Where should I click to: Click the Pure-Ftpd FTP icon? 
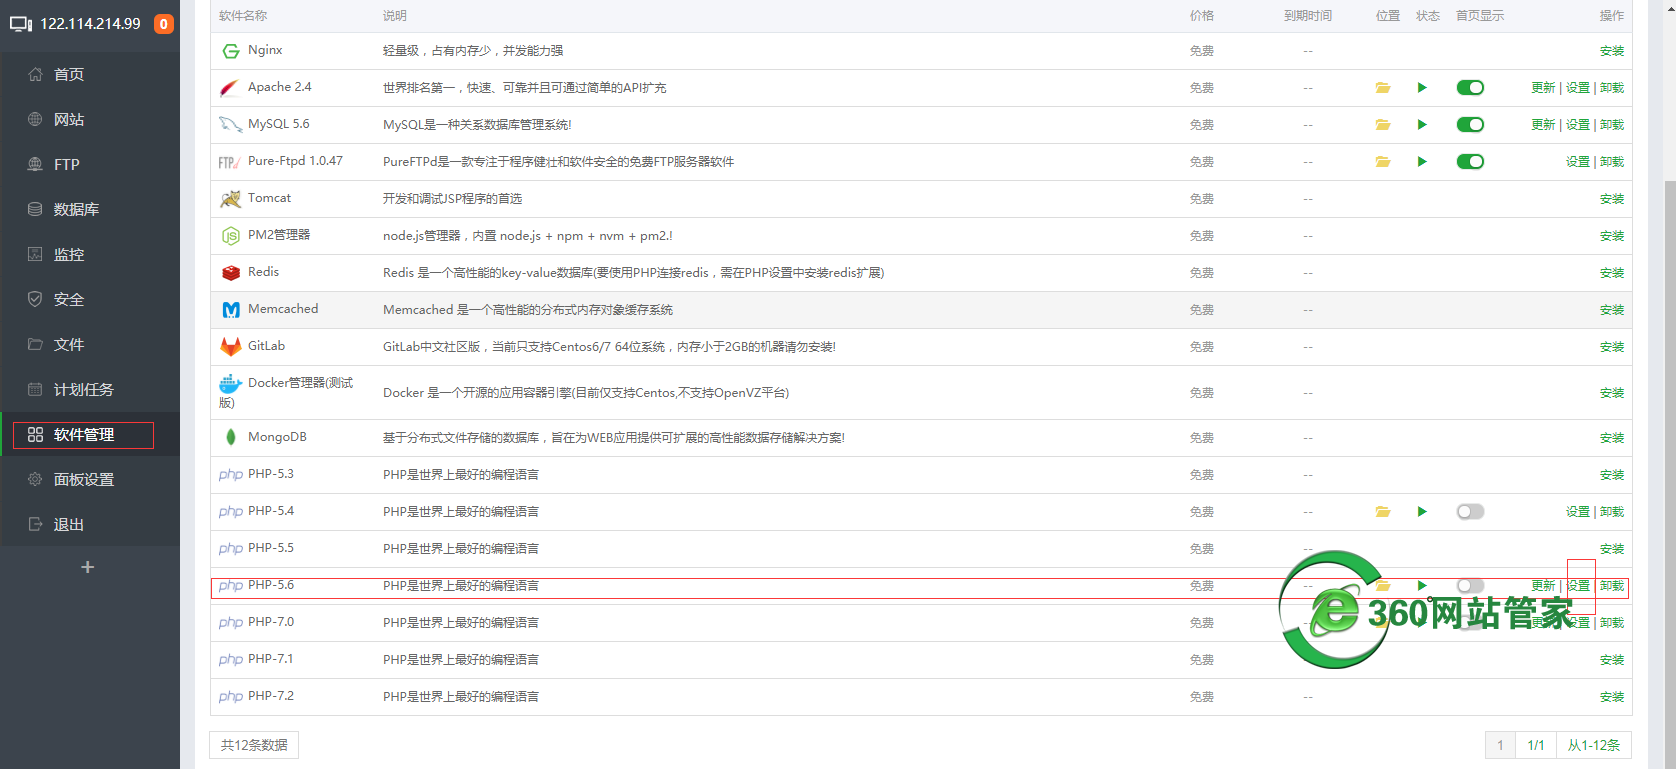point(229,162)
